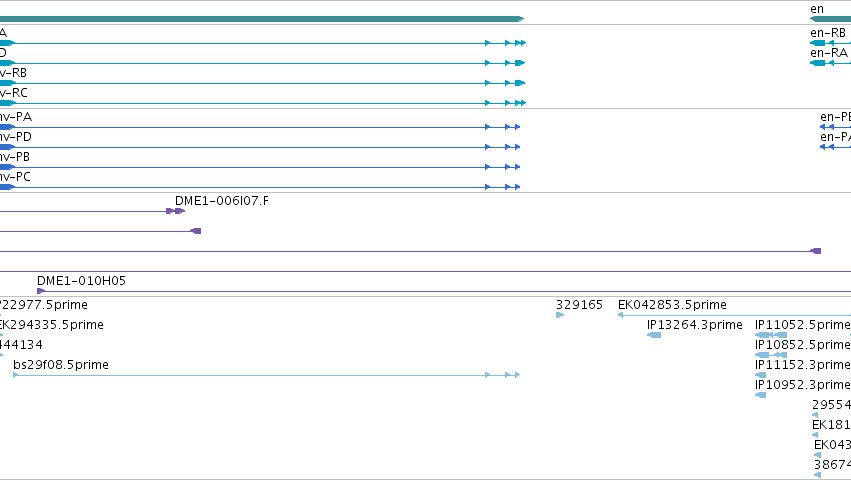Select the nv-RC transcript label
This screenshot has height=480, width=851.
[14, 93]
